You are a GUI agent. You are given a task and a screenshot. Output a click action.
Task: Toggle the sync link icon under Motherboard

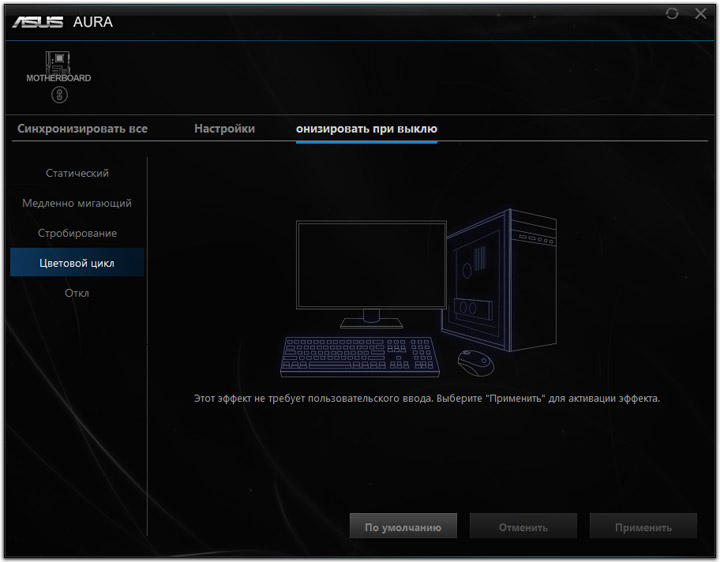pos(59,95)
